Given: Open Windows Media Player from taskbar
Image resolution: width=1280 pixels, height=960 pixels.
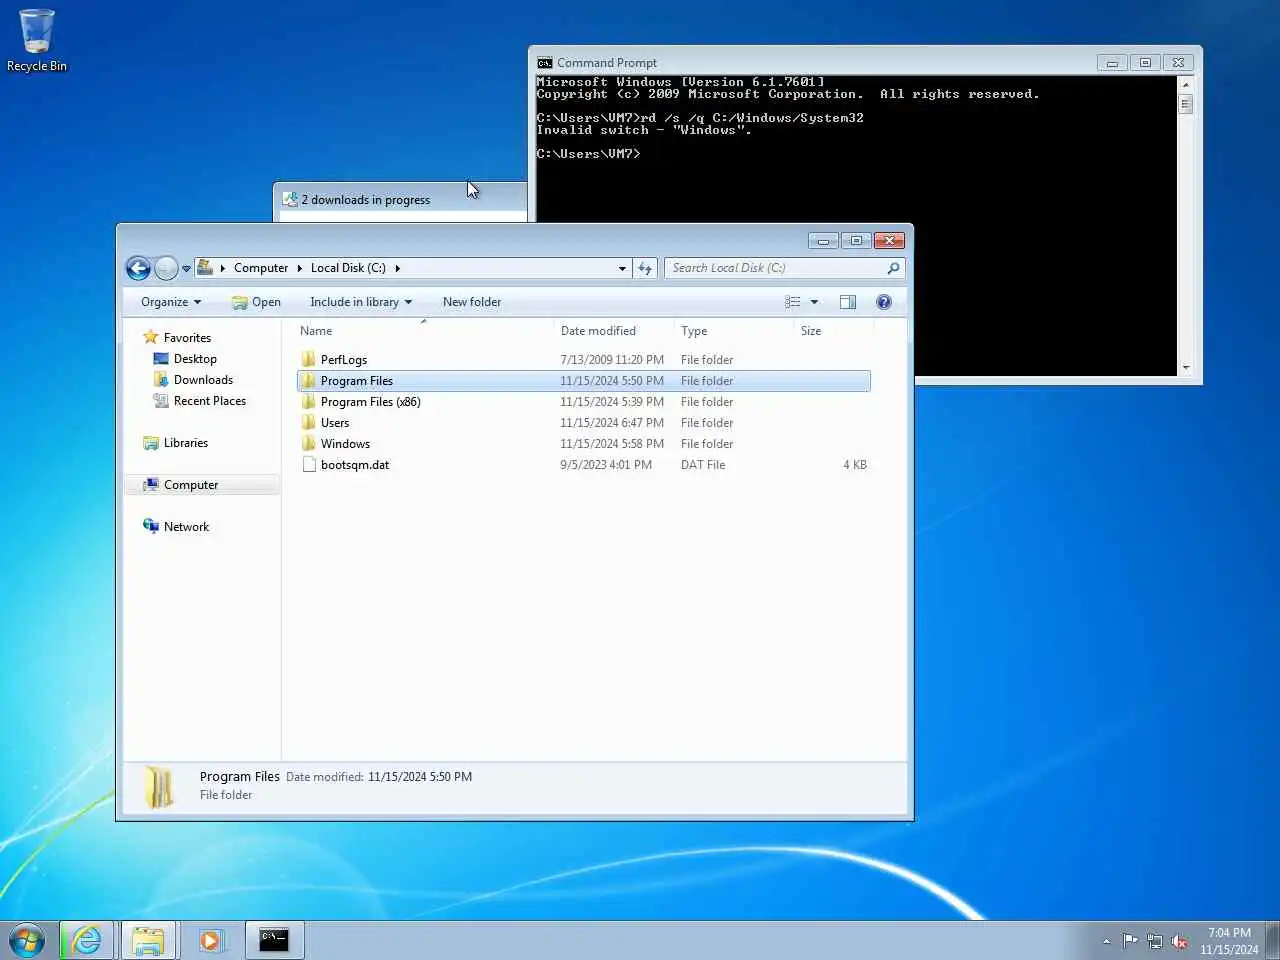Looking at the screenshot, I should pos(210,940).
